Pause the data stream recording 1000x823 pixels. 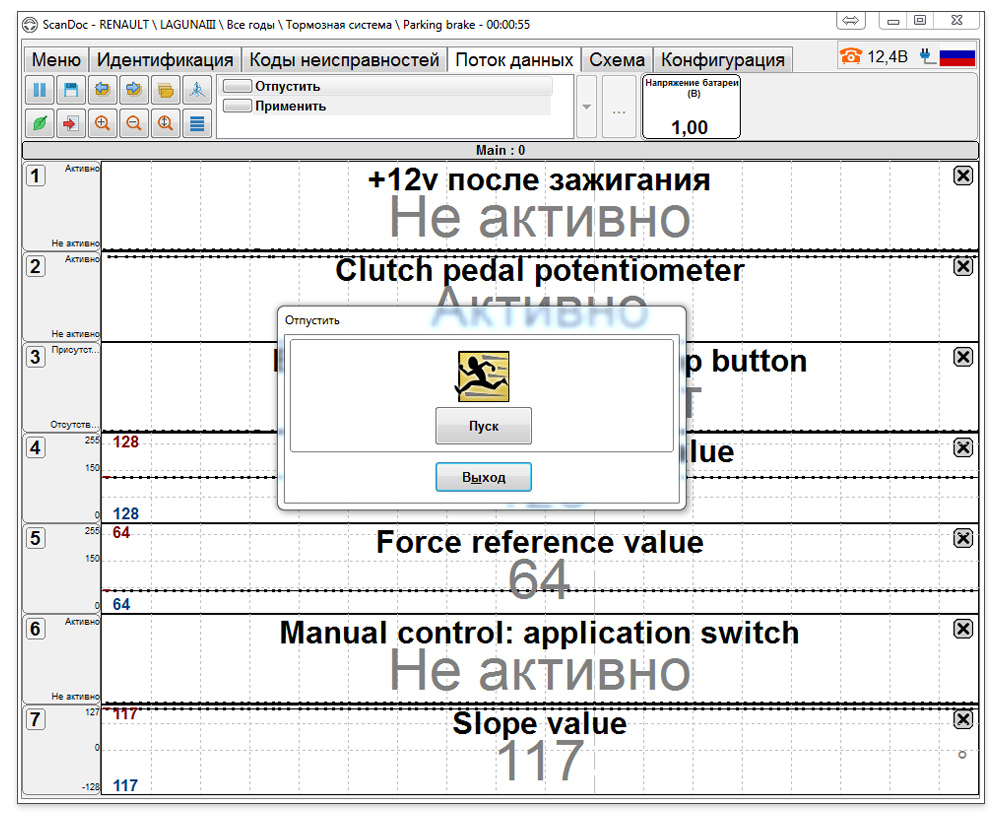pyautogui.click(x=40, y=90)
